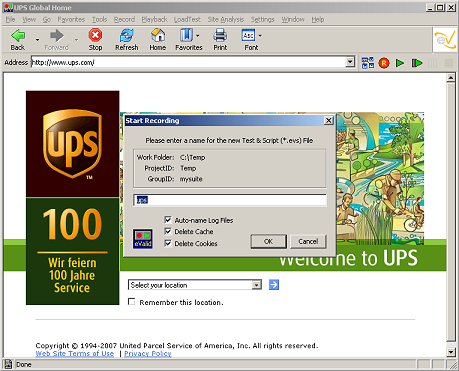The width and height of the screenshot is (459, 371).
Task: Click the green play-step icon
Action: coord(417,63)
